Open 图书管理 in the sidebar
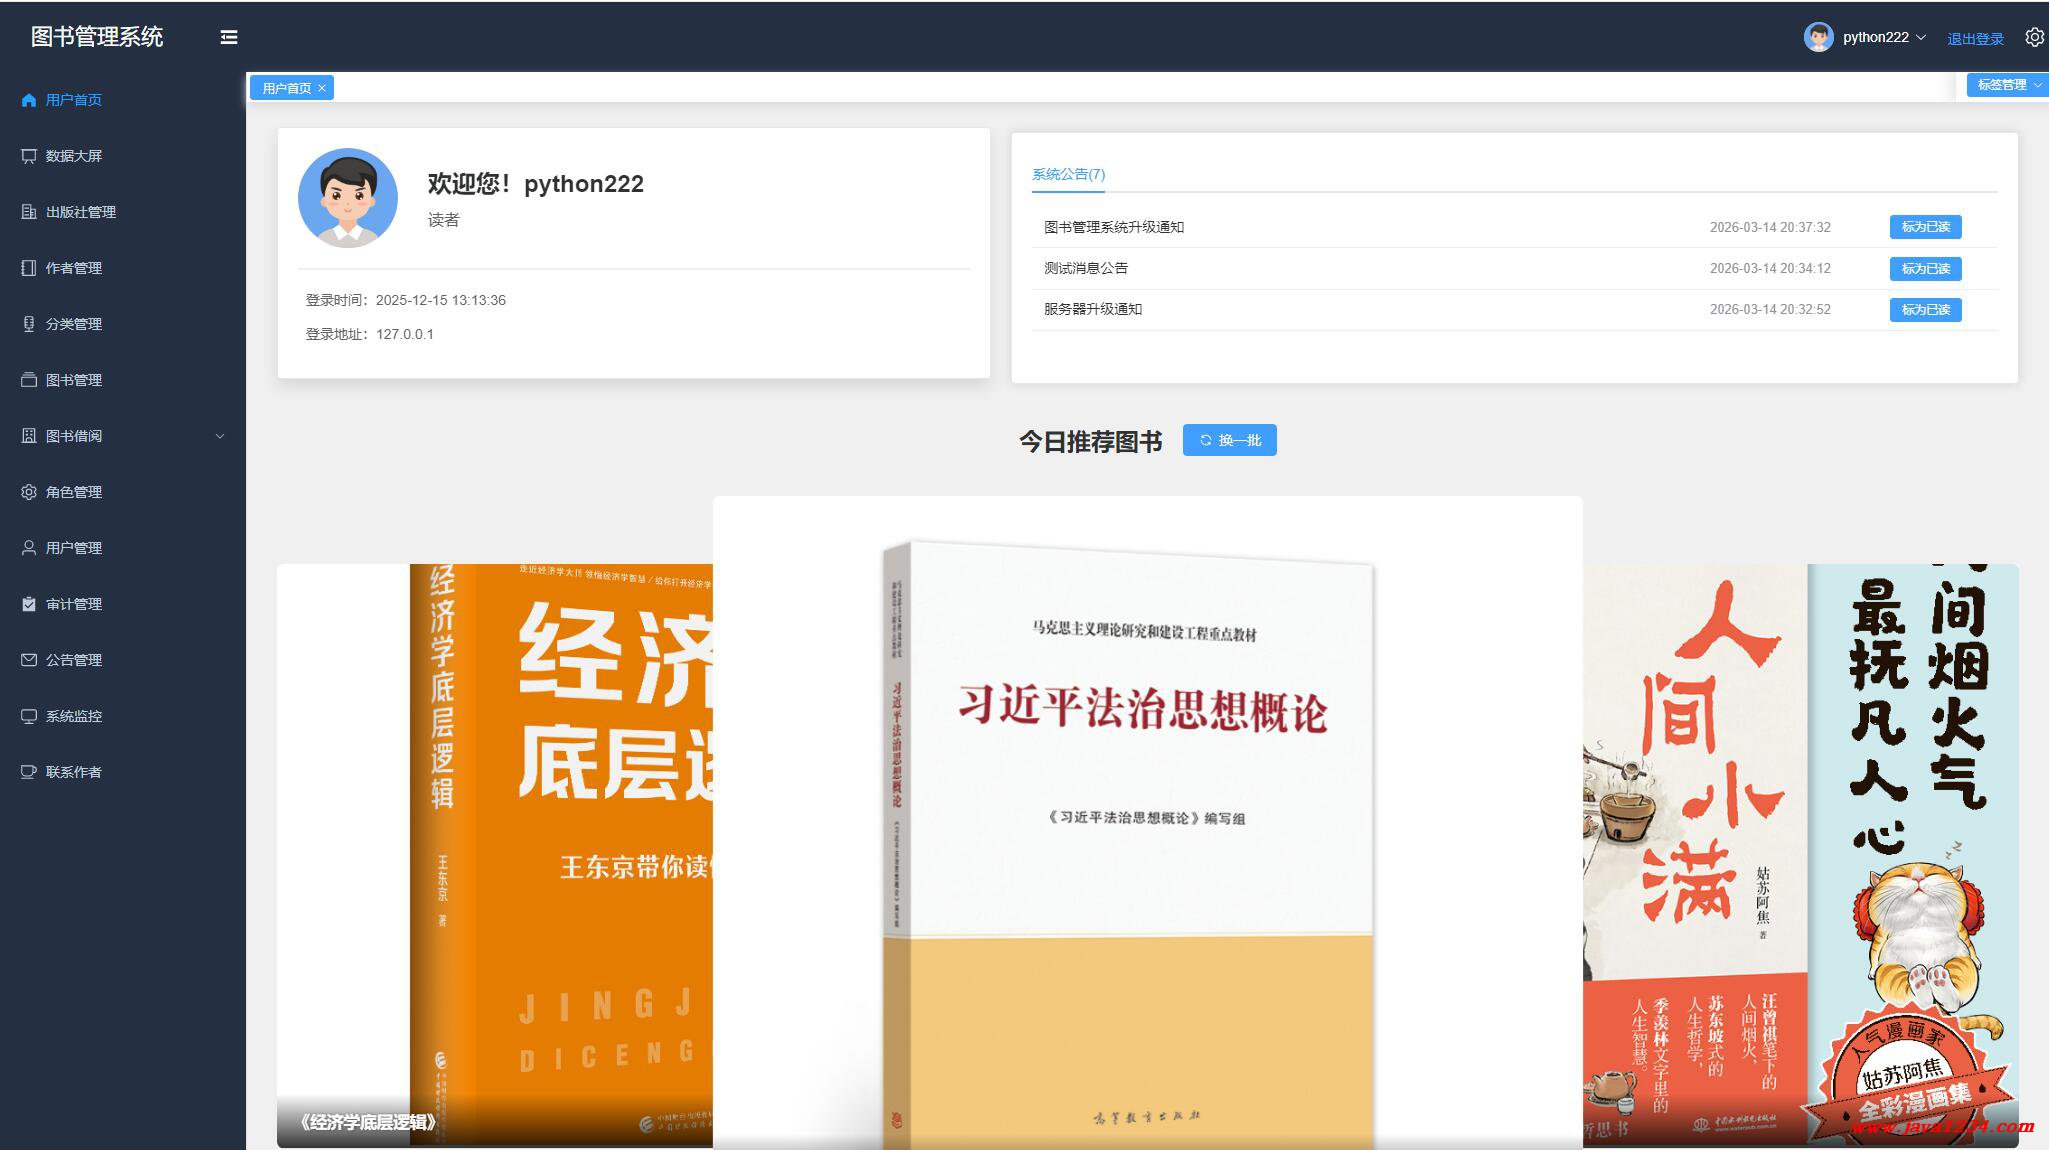The width and height of the screenshot is (2049, 1150). coord(73,380)
